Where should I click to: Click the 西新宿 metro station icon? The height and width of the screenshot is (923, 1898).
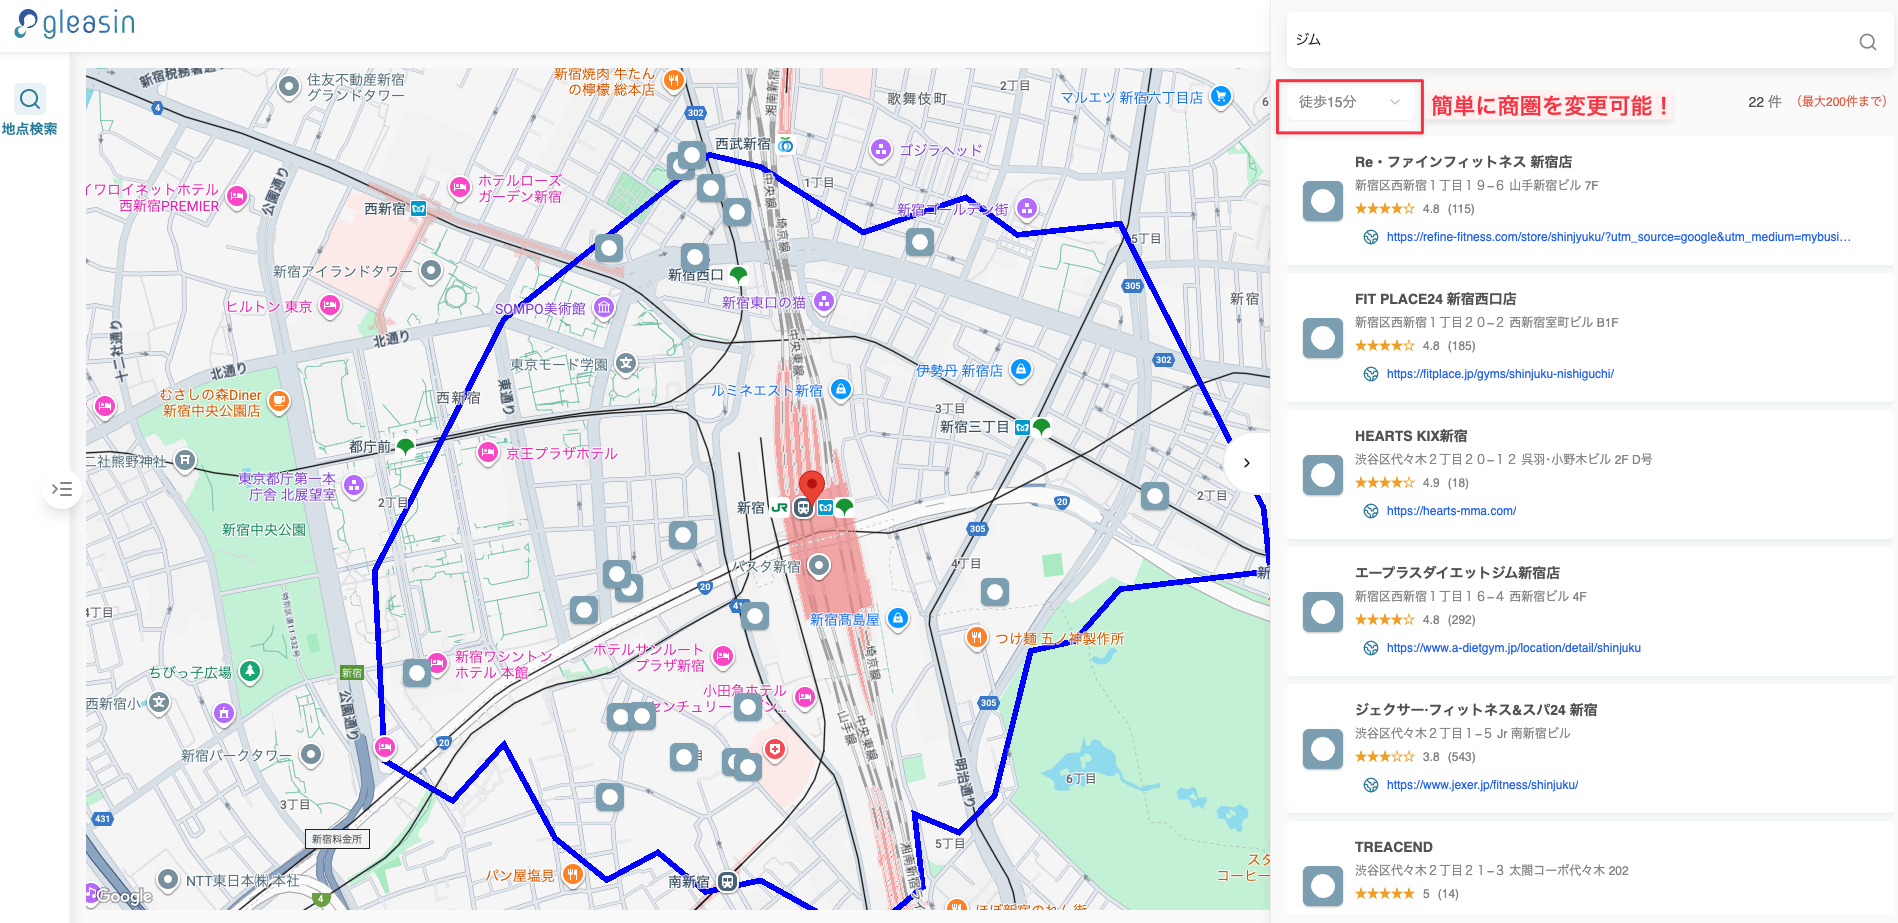click(419, 209)
